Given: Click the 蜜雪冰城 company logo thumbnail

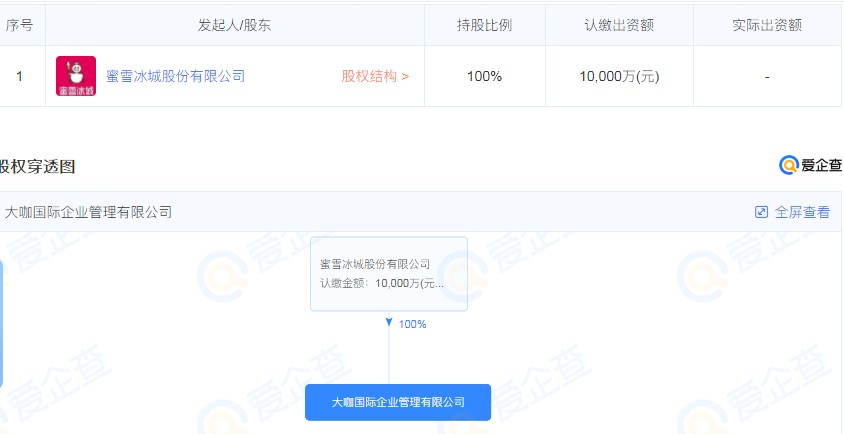Looking at the screenshot, I should pyautogui.click(x=76, y=76).
